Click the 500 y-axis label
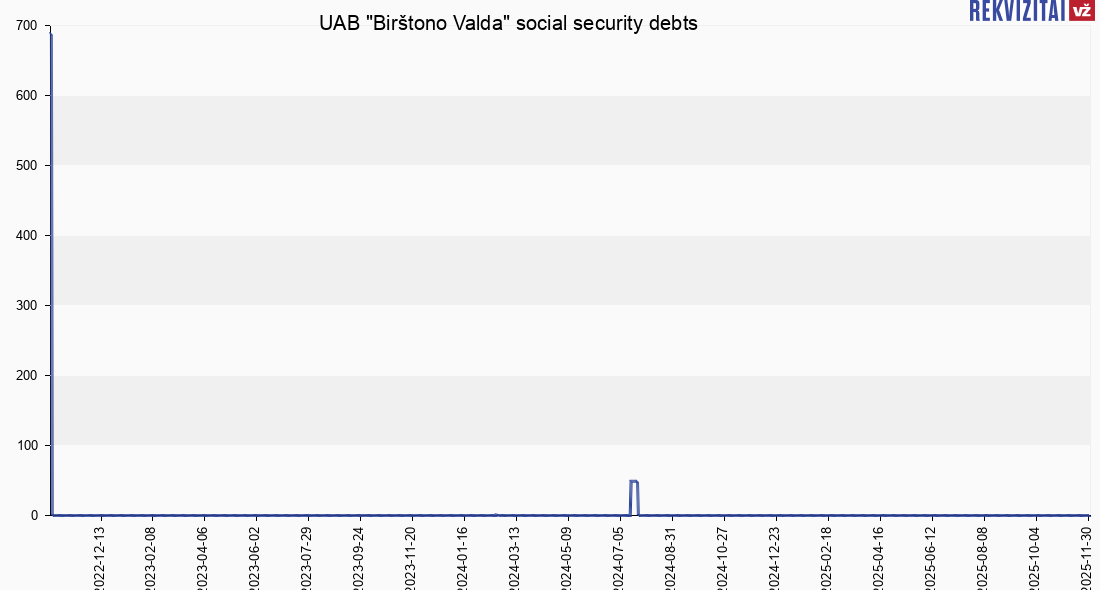This screenshot has width=1100, height=590. pyautogui.click(x=28, y=165)
